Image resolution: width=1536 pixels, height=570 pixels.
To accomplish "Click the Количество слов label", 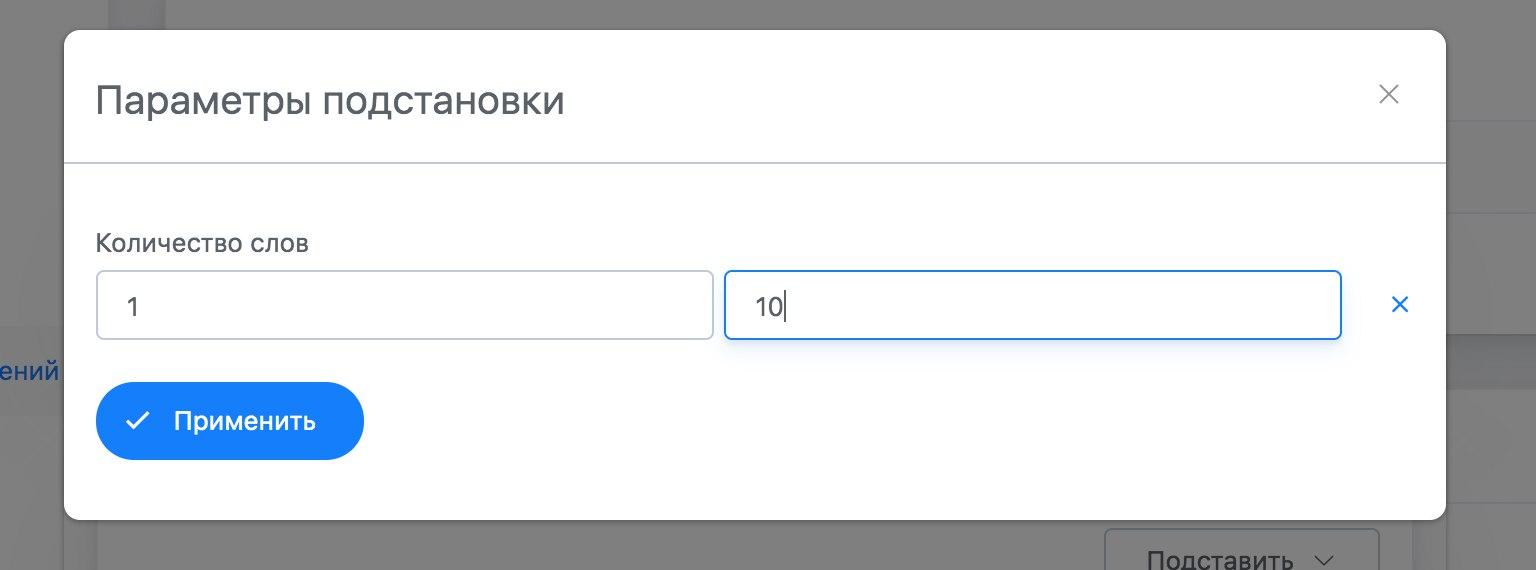I will (202, 243).
